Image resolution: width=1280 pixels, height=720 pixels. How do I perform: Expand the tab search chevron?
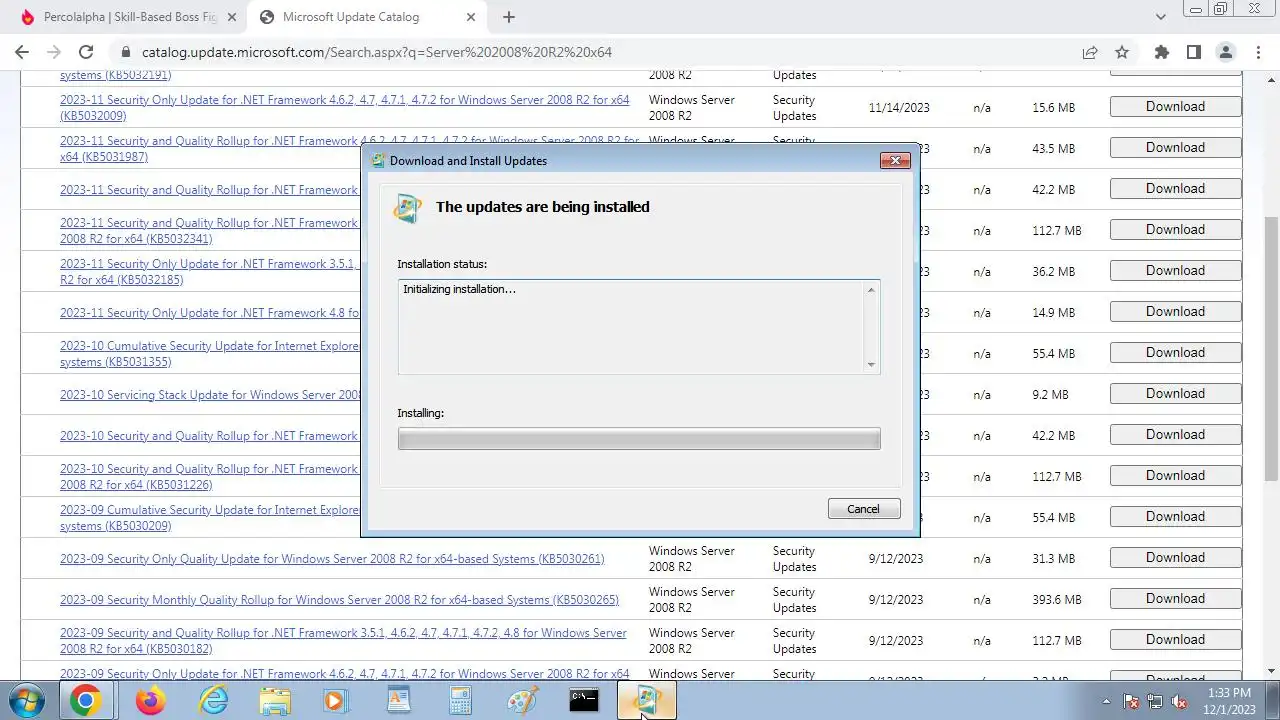tap(1161, 17)
